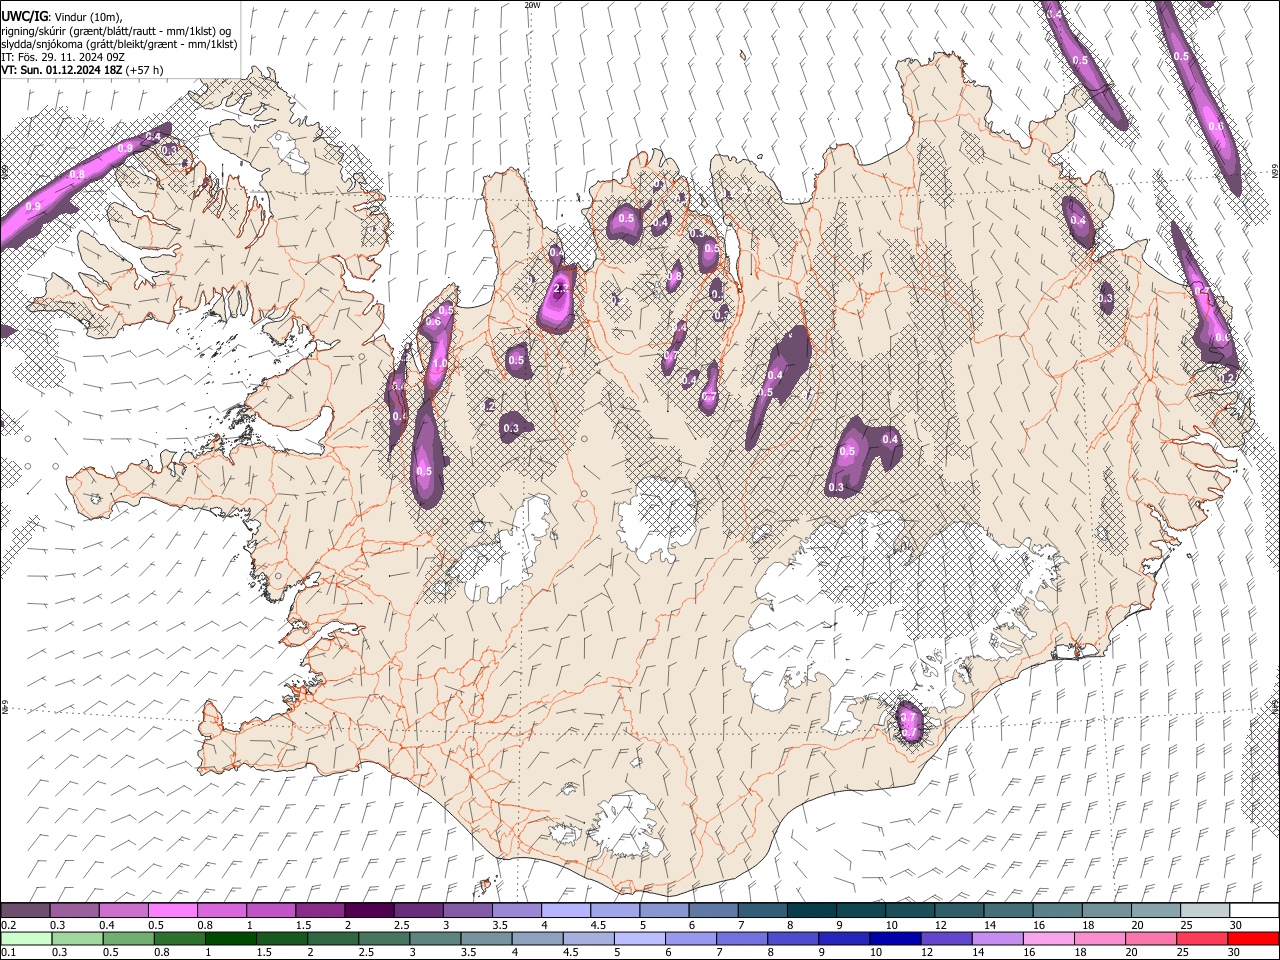Click the darkest green 1–1.5 lower legend swatch

230,938
